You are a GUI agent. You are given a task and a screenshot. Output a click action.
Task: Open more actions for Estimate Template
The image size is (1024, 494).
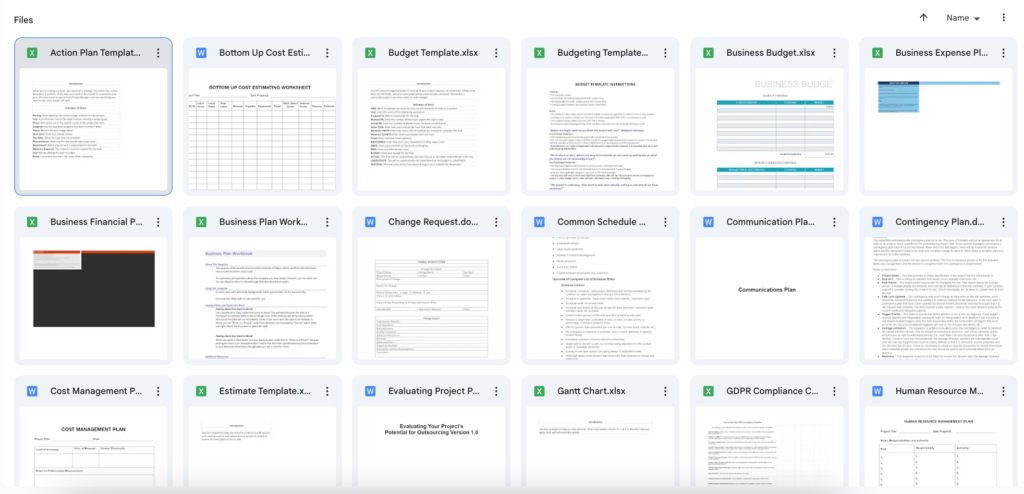(327, 391)
